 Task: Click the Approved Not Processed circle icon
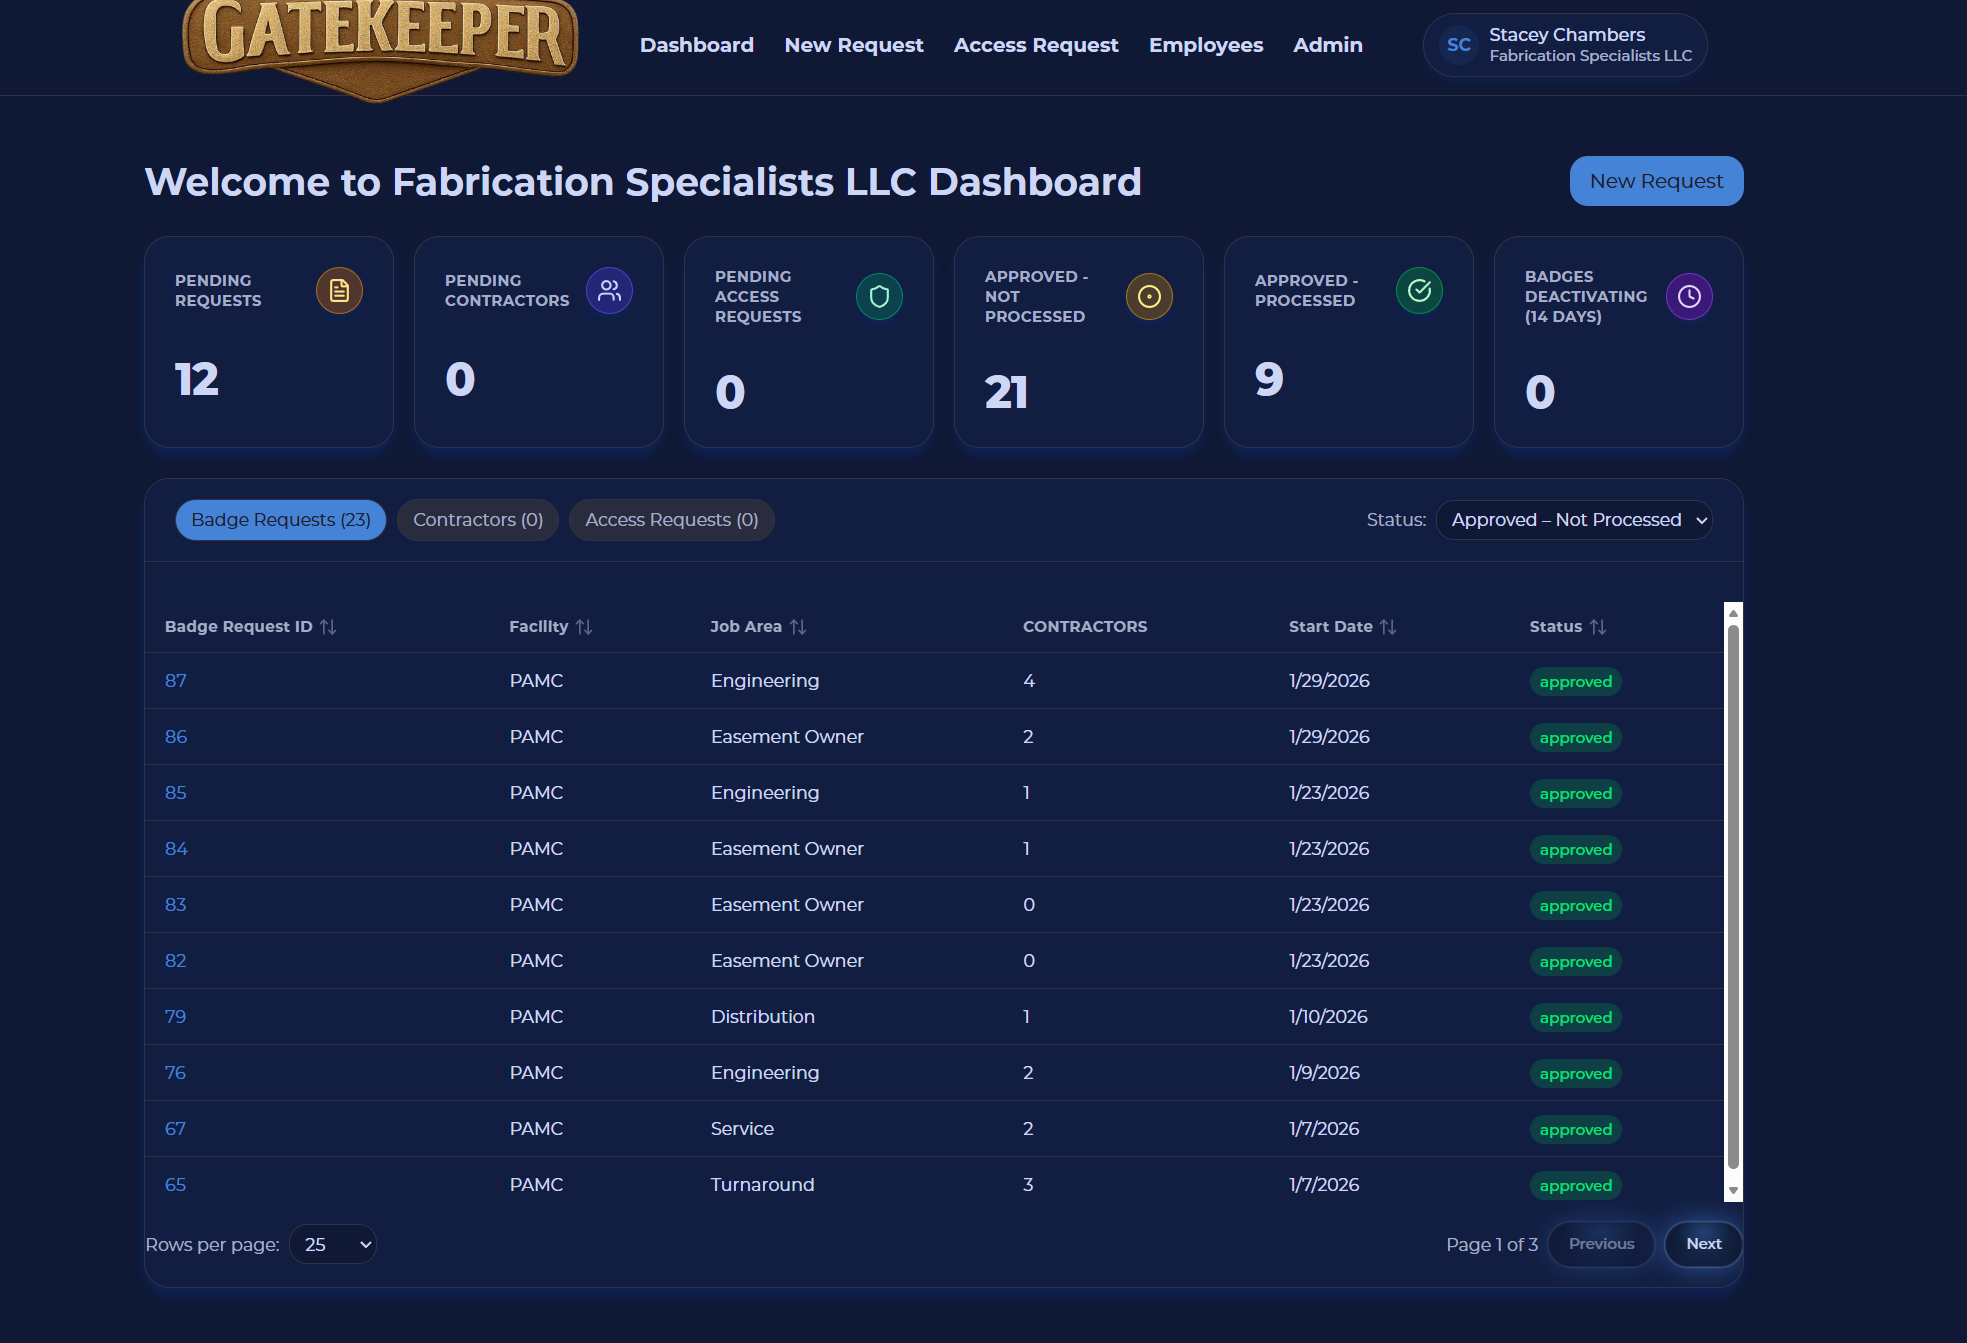(x=1149, y=297)
